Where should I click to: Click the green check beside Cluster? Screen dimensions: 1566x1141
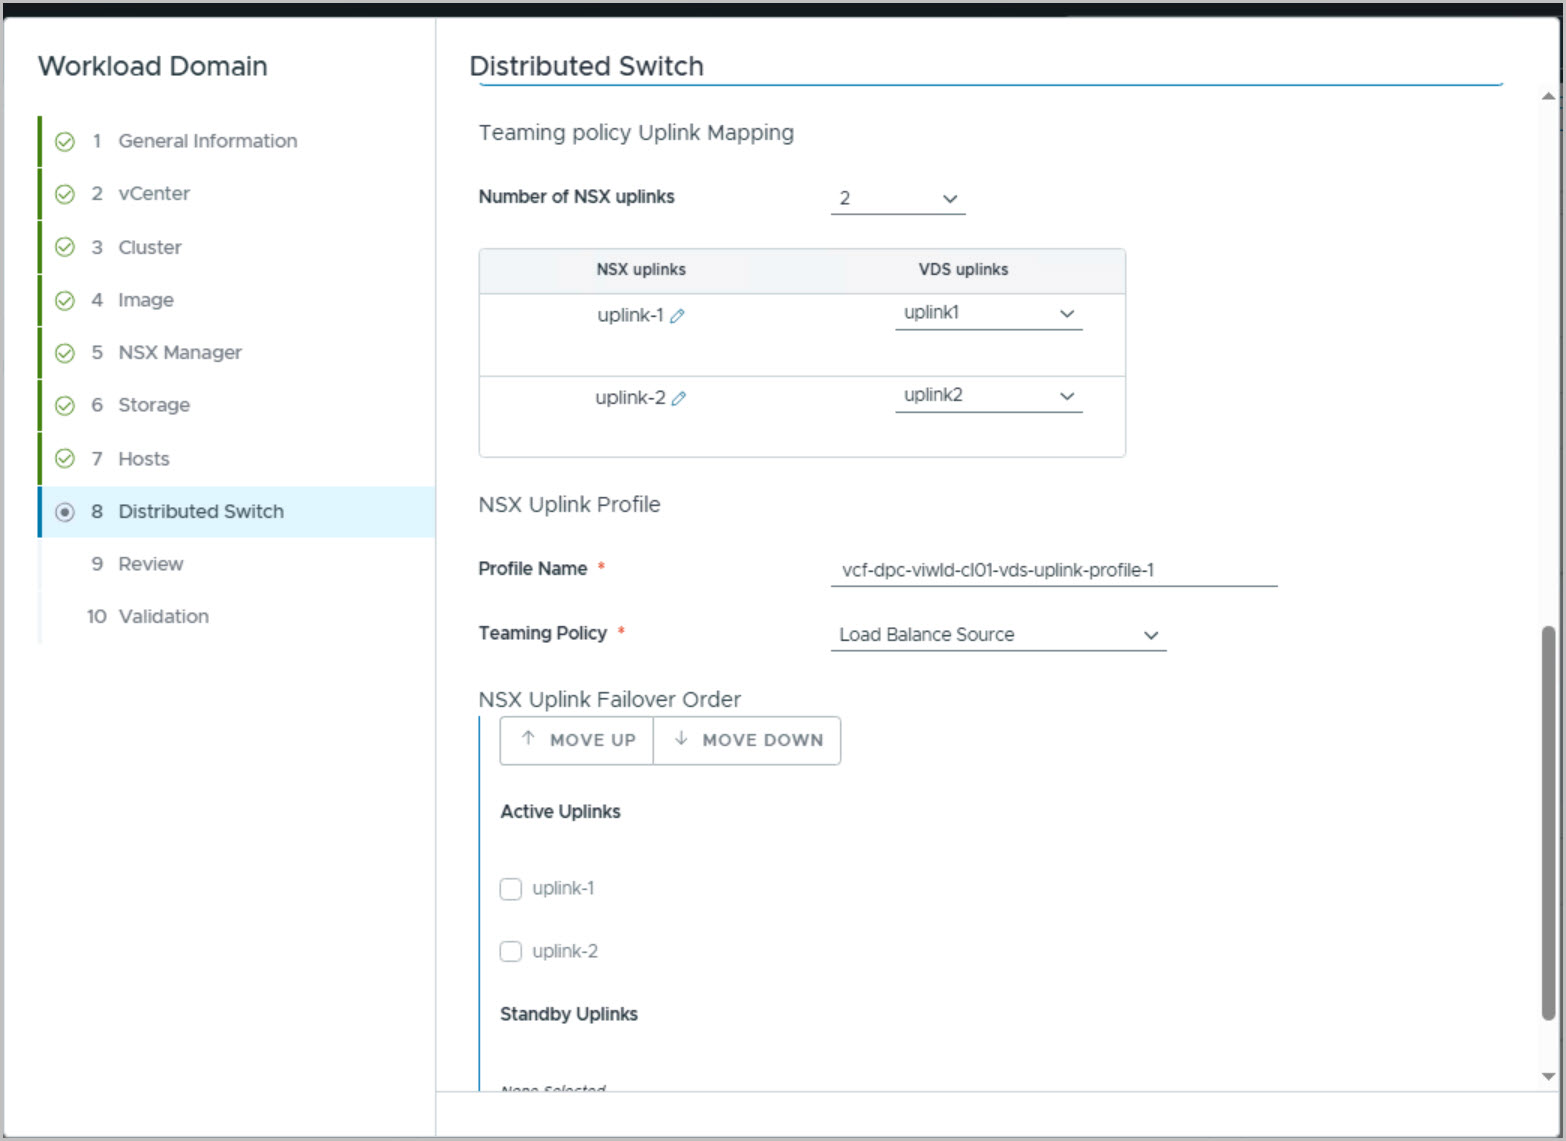point(65,247)
